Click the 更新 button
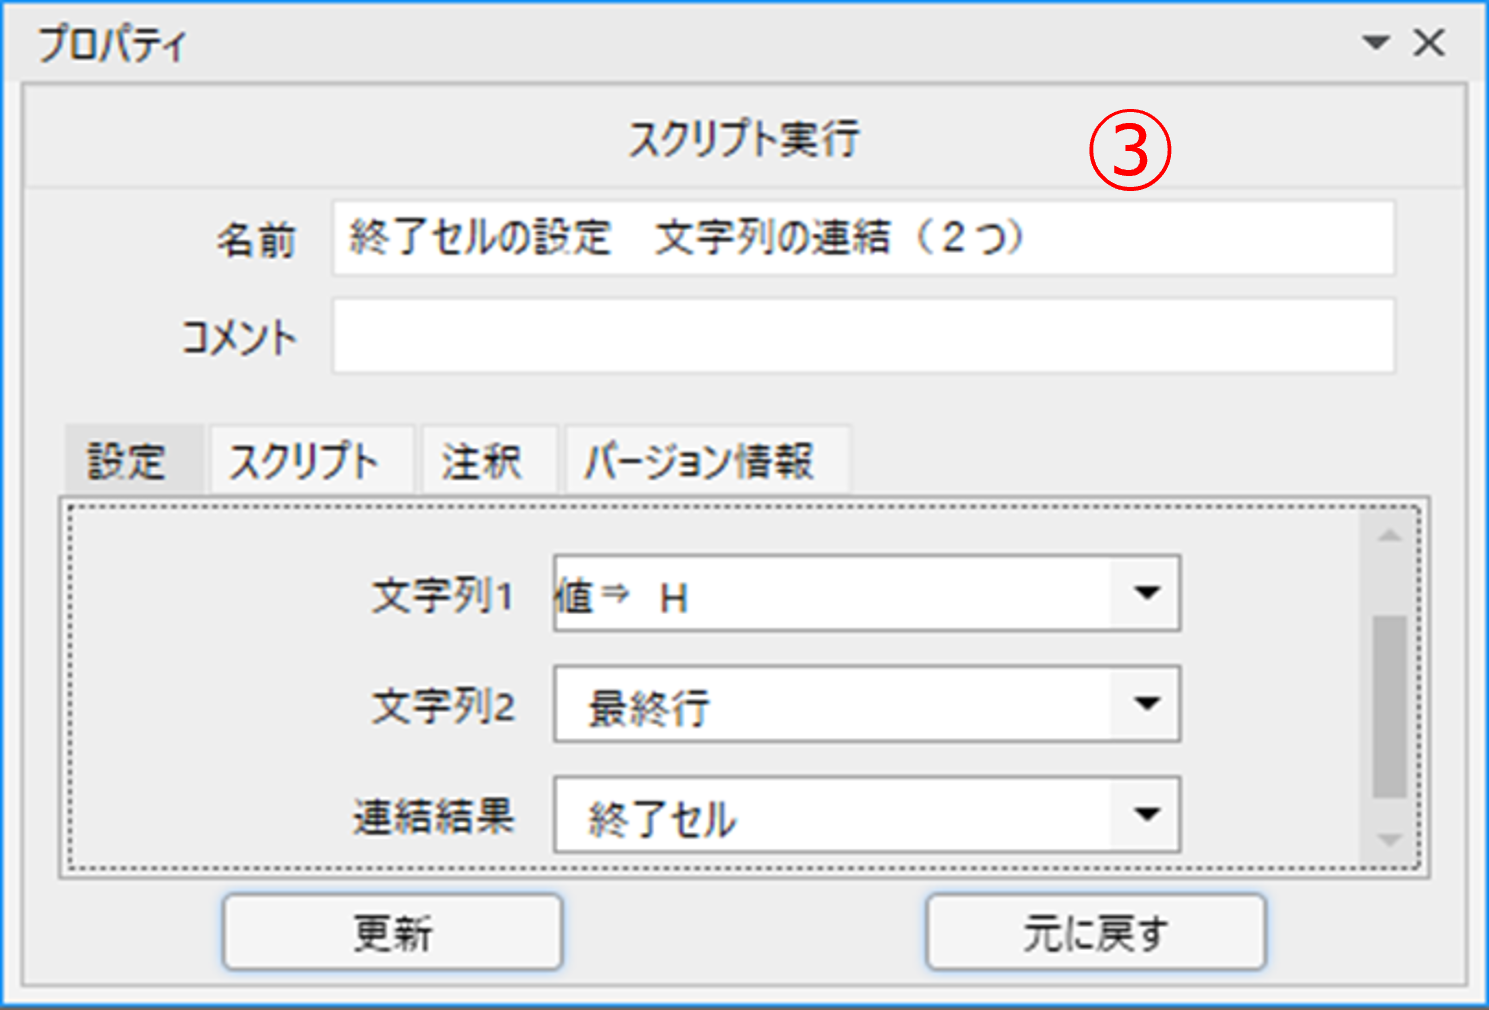Viewport: 1489px width, 1010px height. point(392,932)
